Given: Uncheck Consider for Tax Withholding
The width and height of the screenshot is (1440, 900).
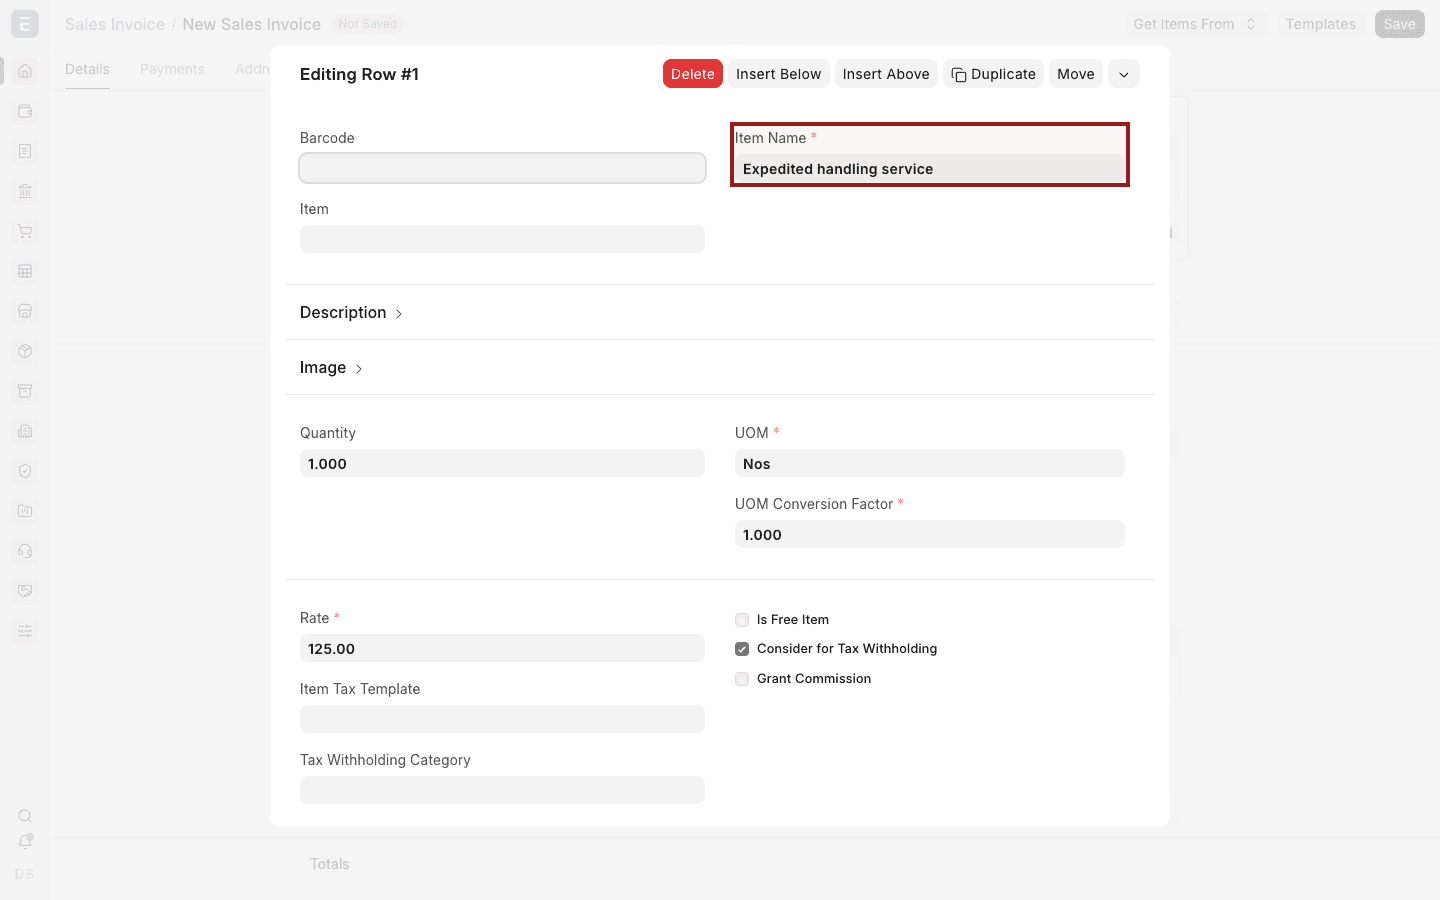Looking at the screenshot, I should pyautogui.click(x=742, y=649).
